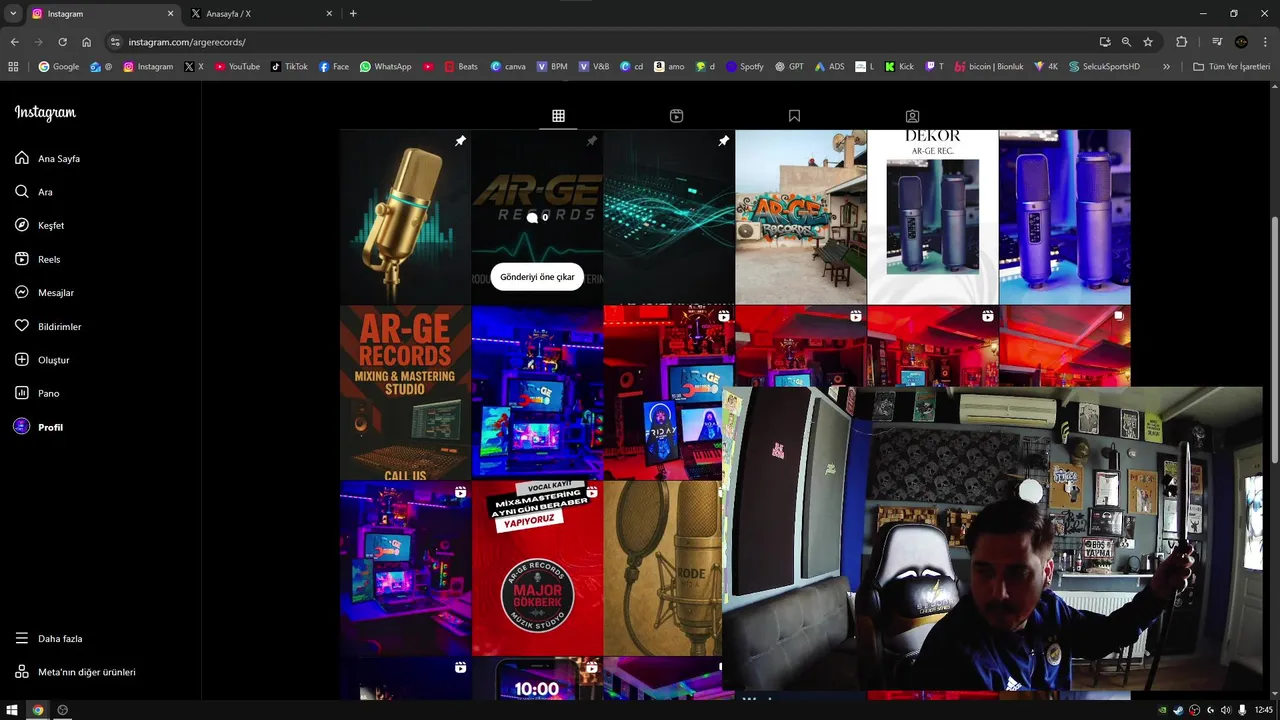1280x720 pixels.
Task: Open the NVIDIA tray icon
Action: click(x=1162, y=710)
